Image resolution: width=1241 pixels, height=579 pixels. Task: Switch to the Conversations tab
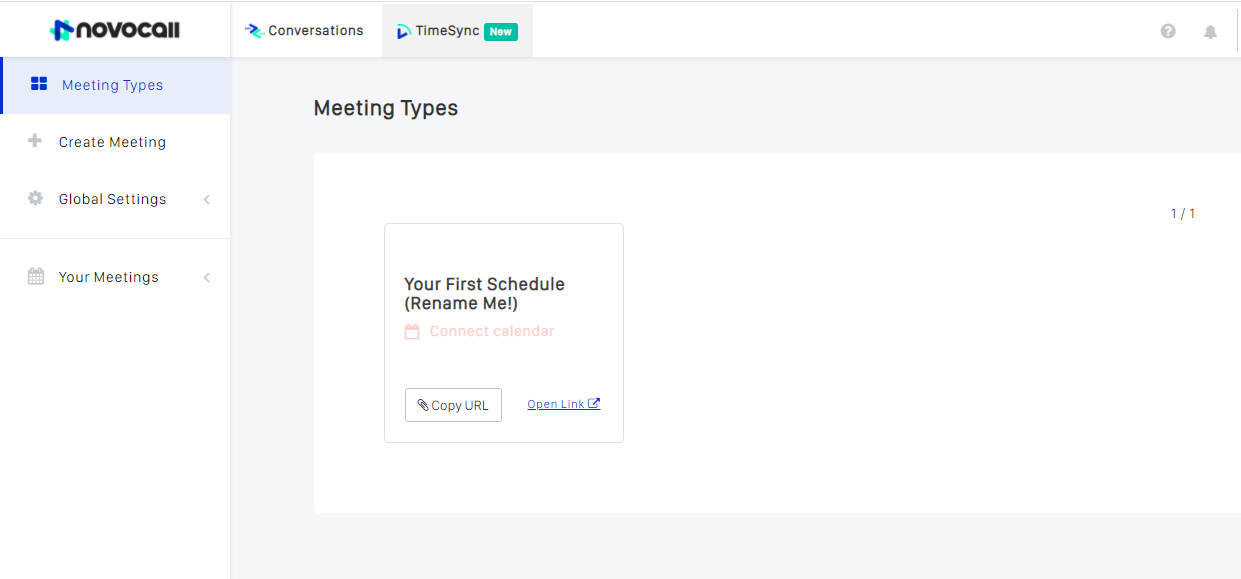point(305,30)
